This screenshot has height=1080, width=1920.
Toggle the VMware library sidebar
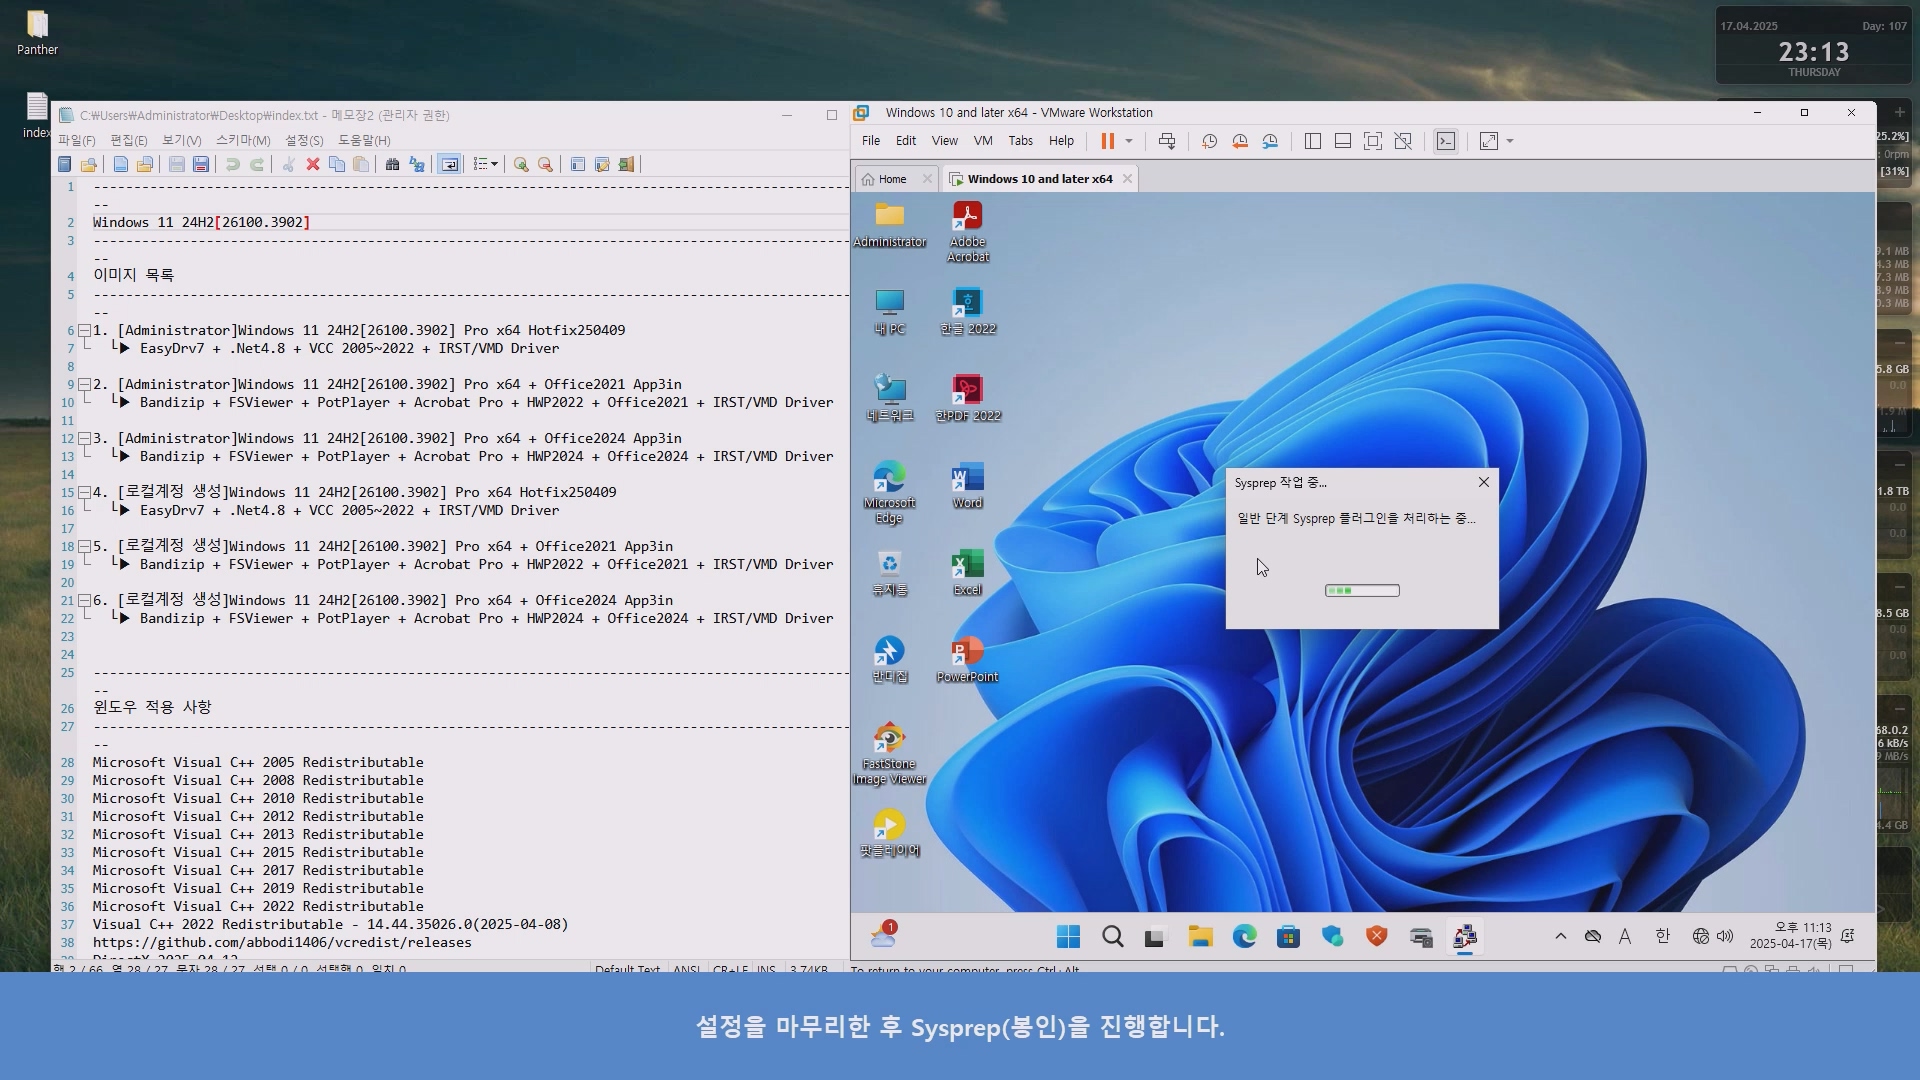tap(1313, 141)
